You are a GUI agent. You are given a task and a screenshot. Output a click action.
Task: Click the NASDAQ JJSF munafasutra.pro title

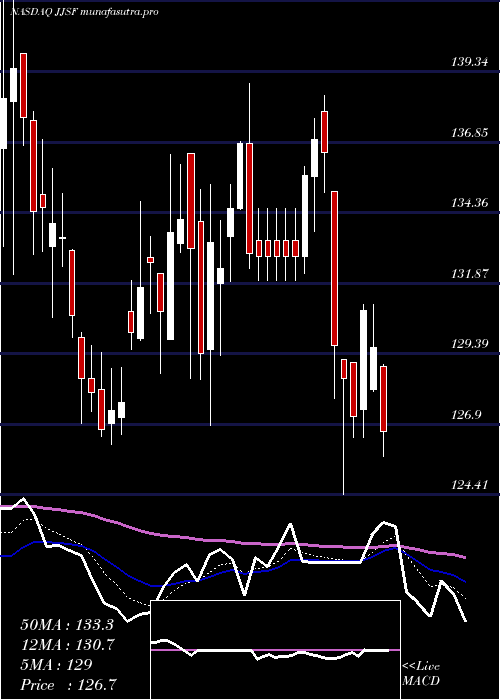[x=84, y=12]
